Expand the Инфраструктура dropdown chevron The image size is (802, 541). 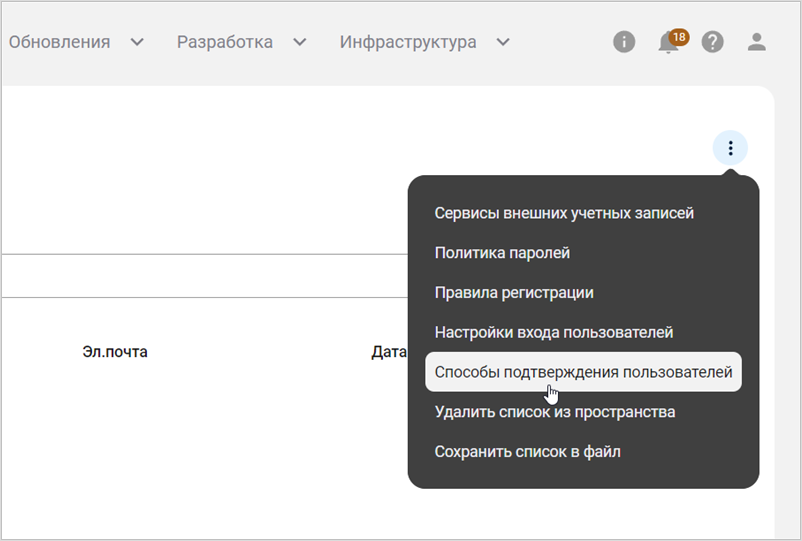(x=503, y=42)
